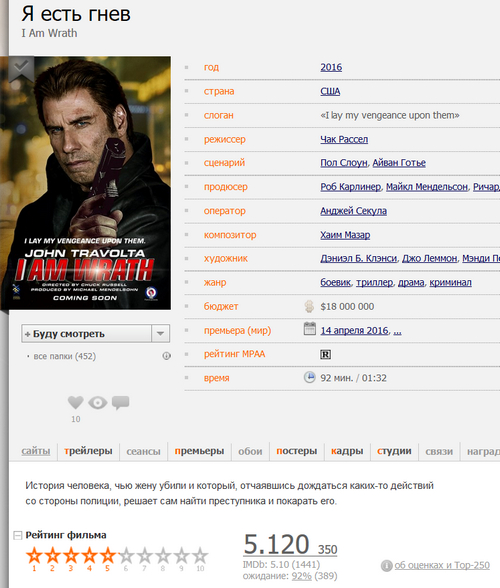Click the heart favorite icon
Image resolution: width=500 pixels, height=588 pixels.
click(75, 402)
